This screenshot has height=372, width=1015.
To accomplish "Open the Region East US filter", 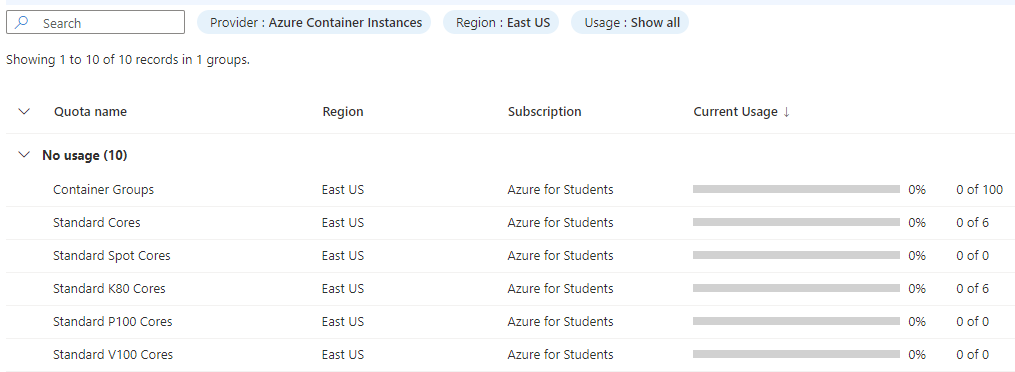I will click(501, 23).
